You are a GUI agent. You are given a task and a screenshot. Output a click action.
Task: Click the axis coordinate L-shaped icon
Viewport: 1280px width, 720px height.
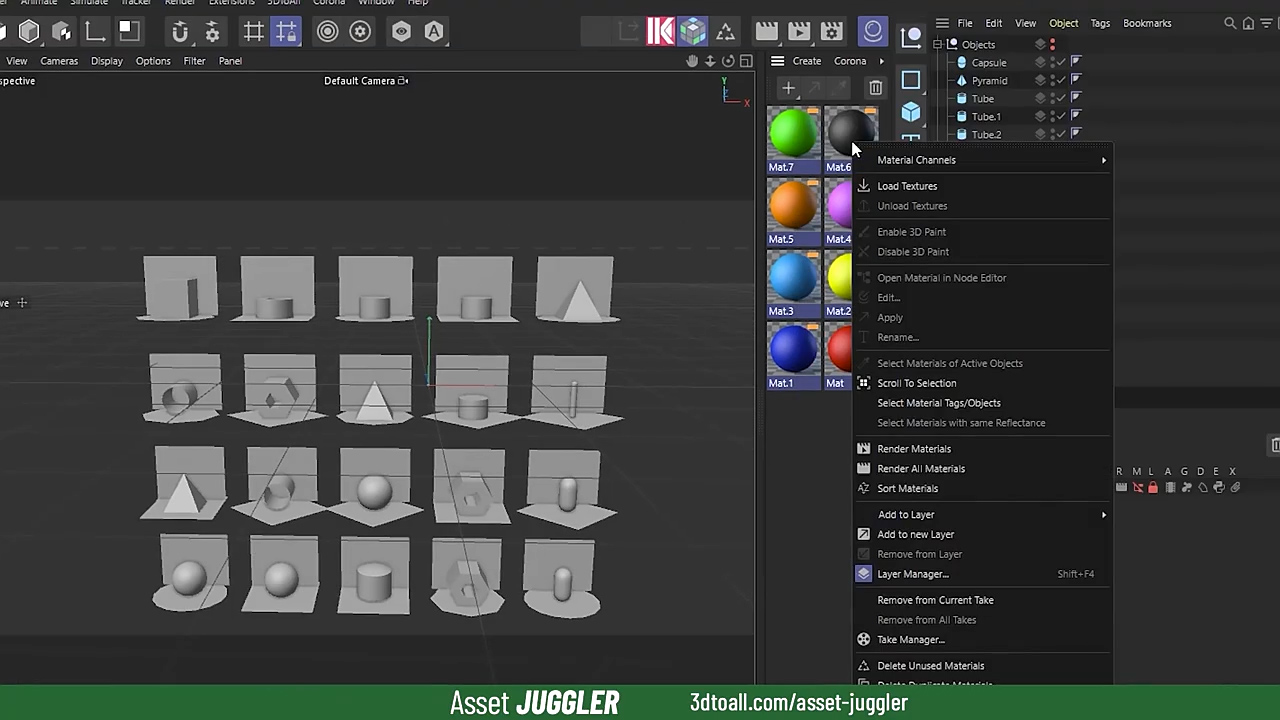pyautogui.click(x=95, y=32)
